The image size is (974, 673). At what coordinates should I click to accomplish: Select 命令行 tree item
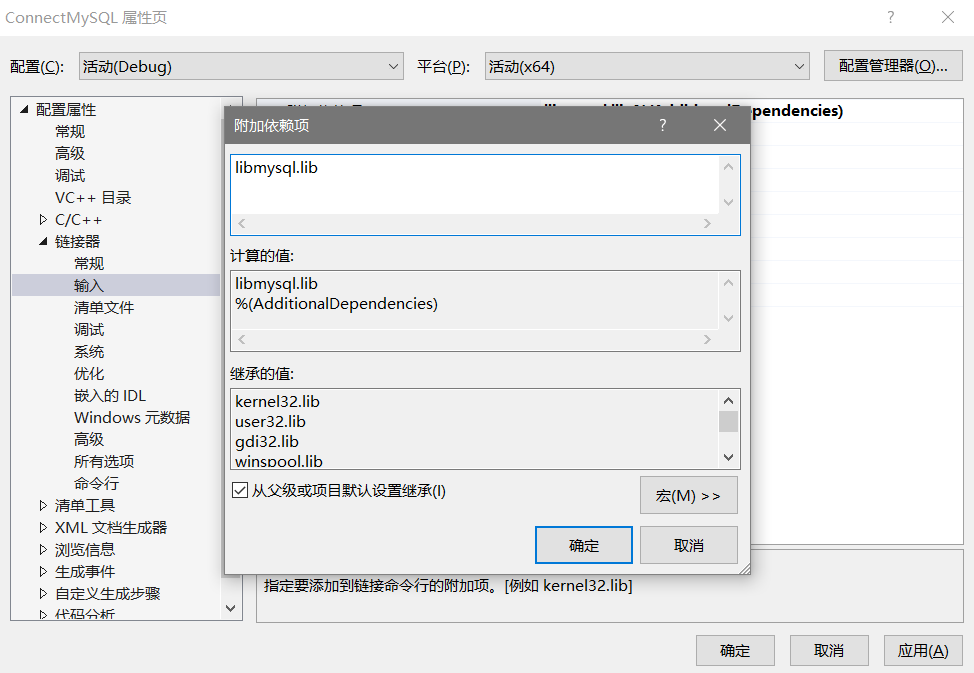(x=97, y=483)
